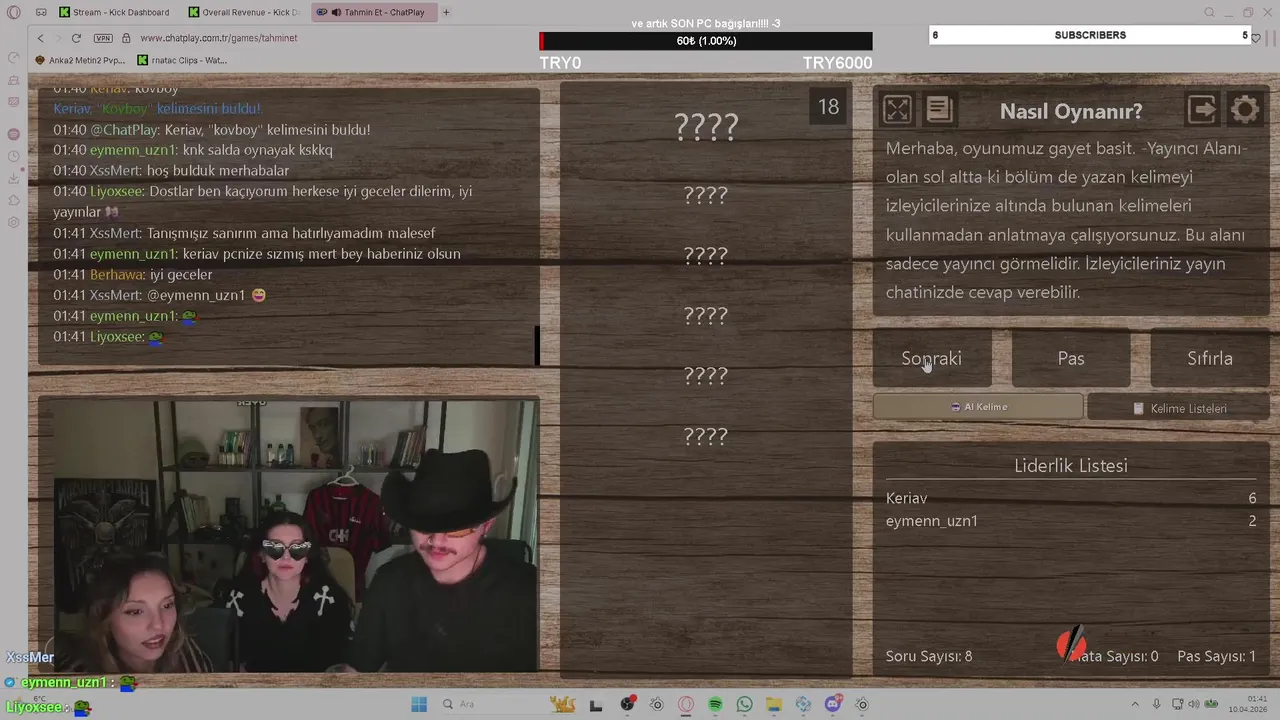Click the chatplay.com.tr address bar
Image resolution: width=1280 pixels, height=720 pixels.
[x=219, y=38]
